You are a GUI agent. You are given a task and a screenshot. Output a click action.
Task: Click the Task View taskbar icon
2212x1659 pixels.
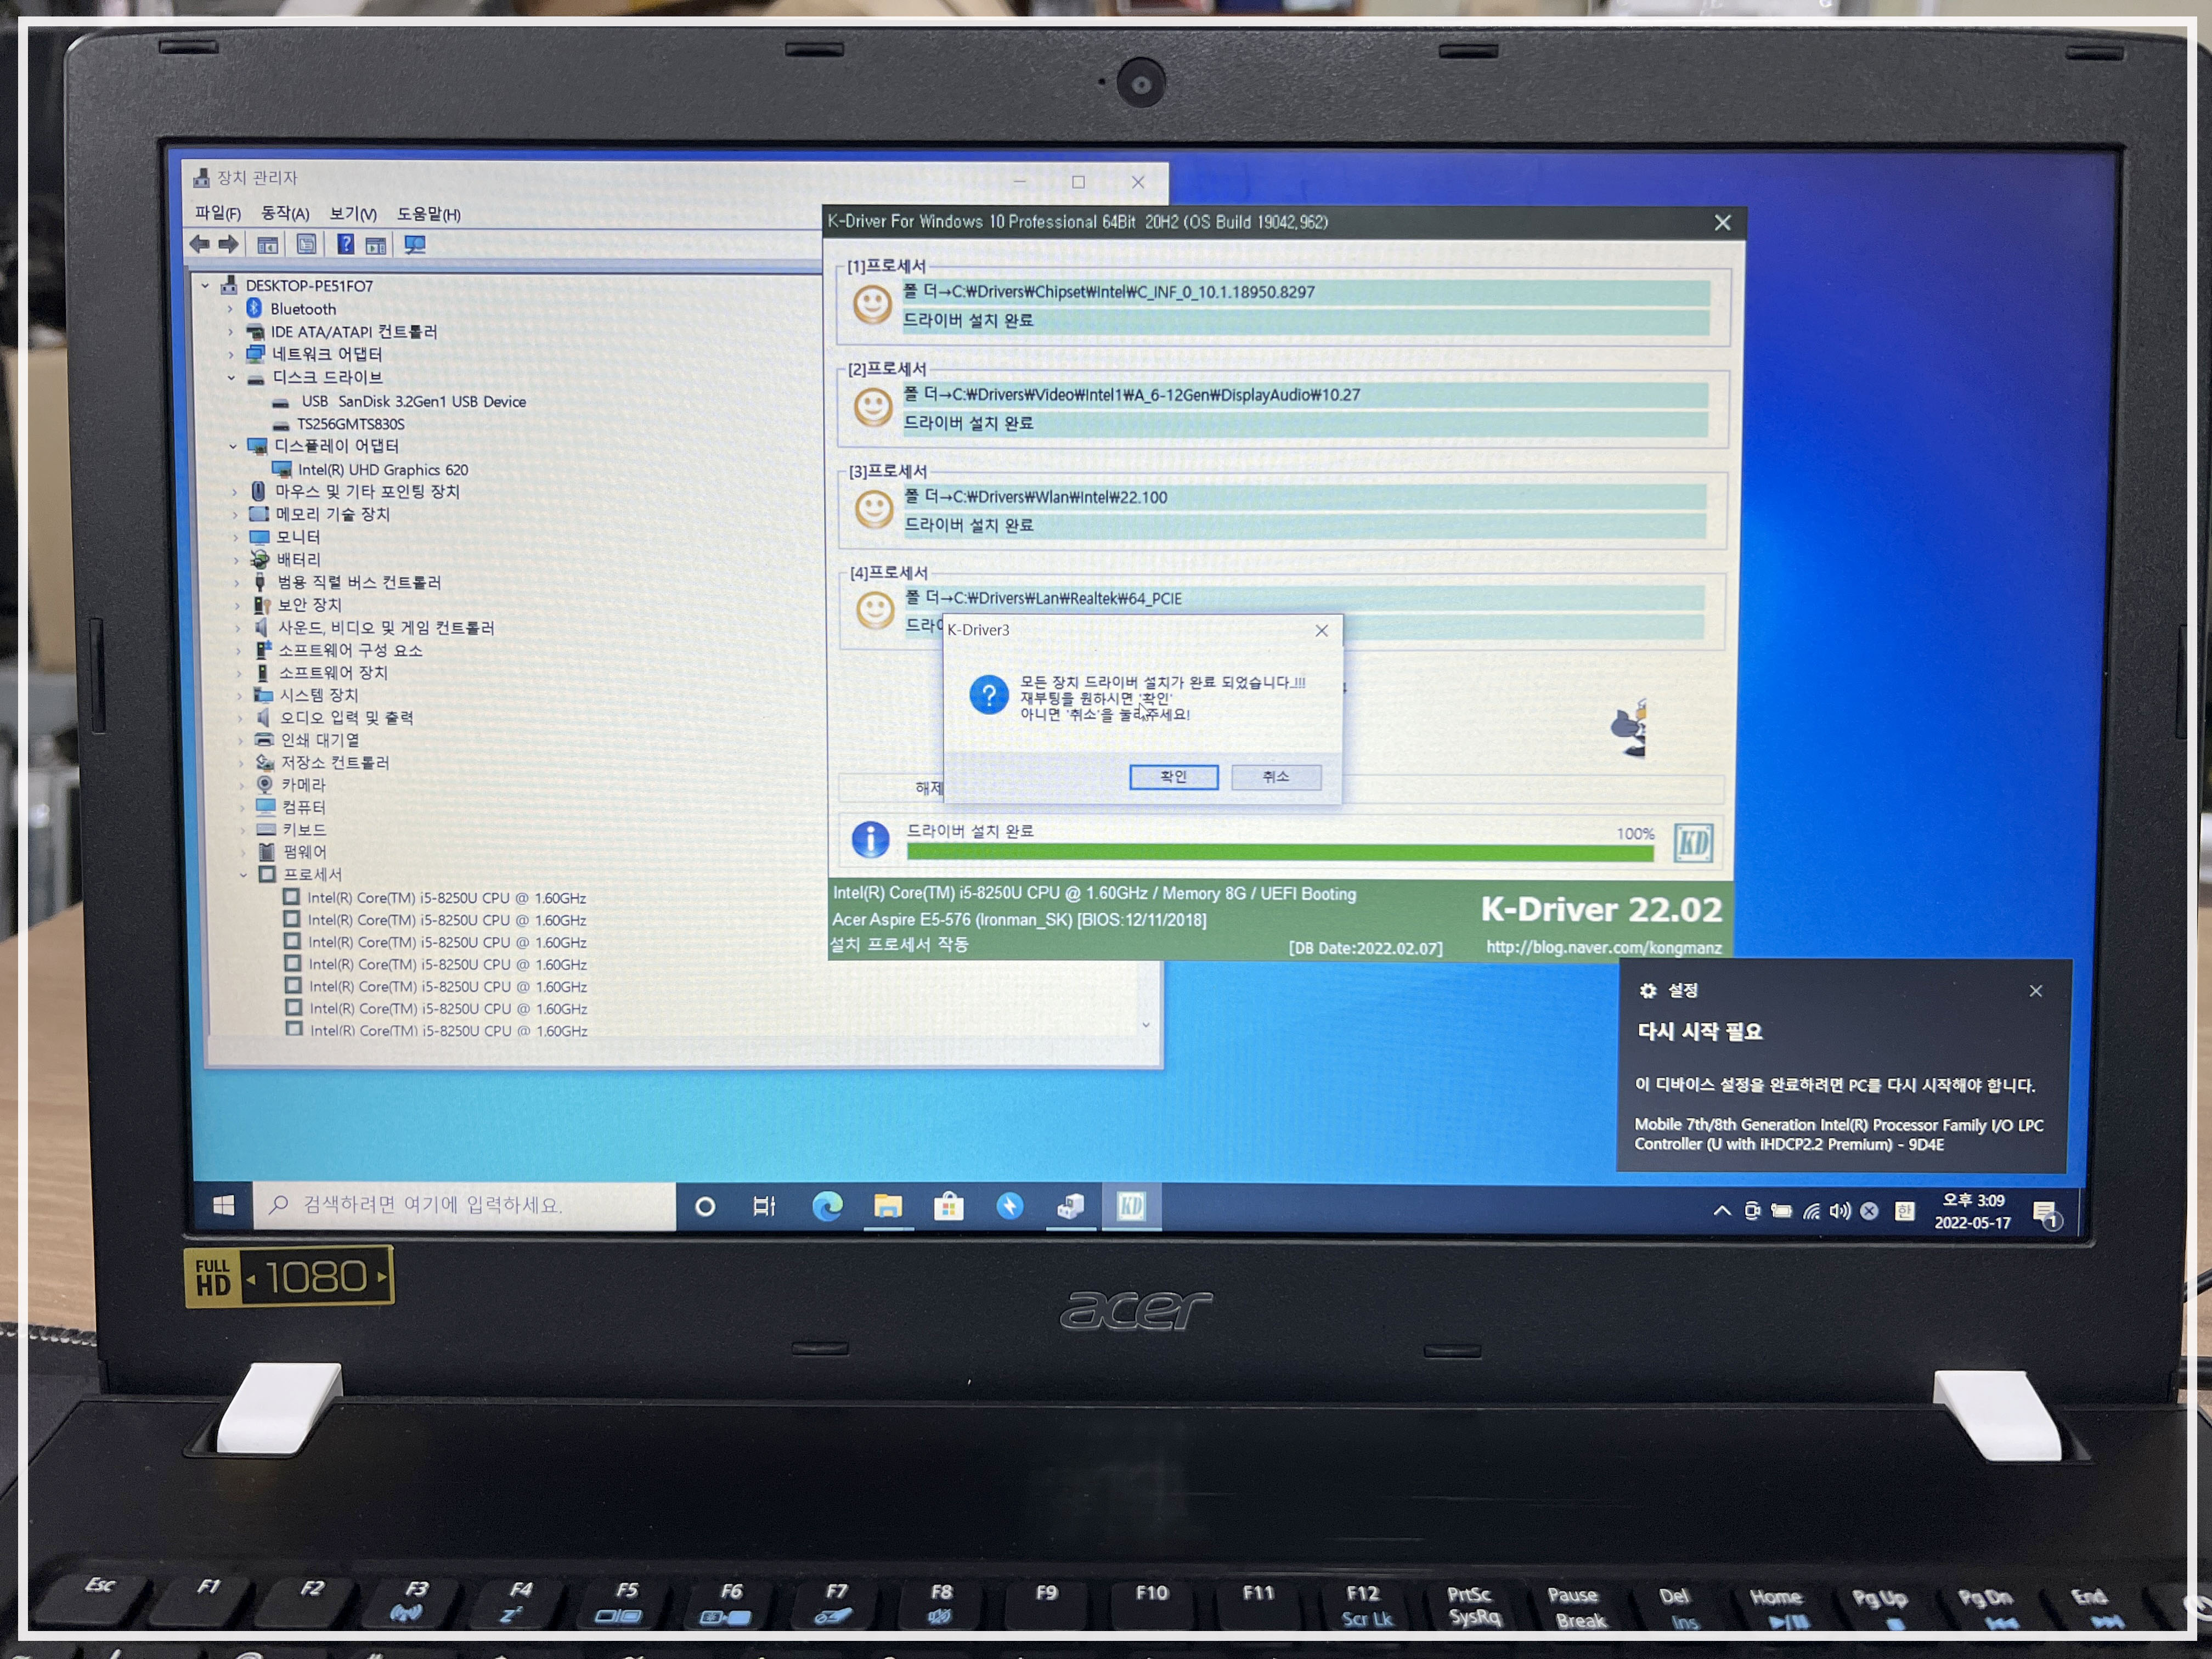[x=765, y=1207]
